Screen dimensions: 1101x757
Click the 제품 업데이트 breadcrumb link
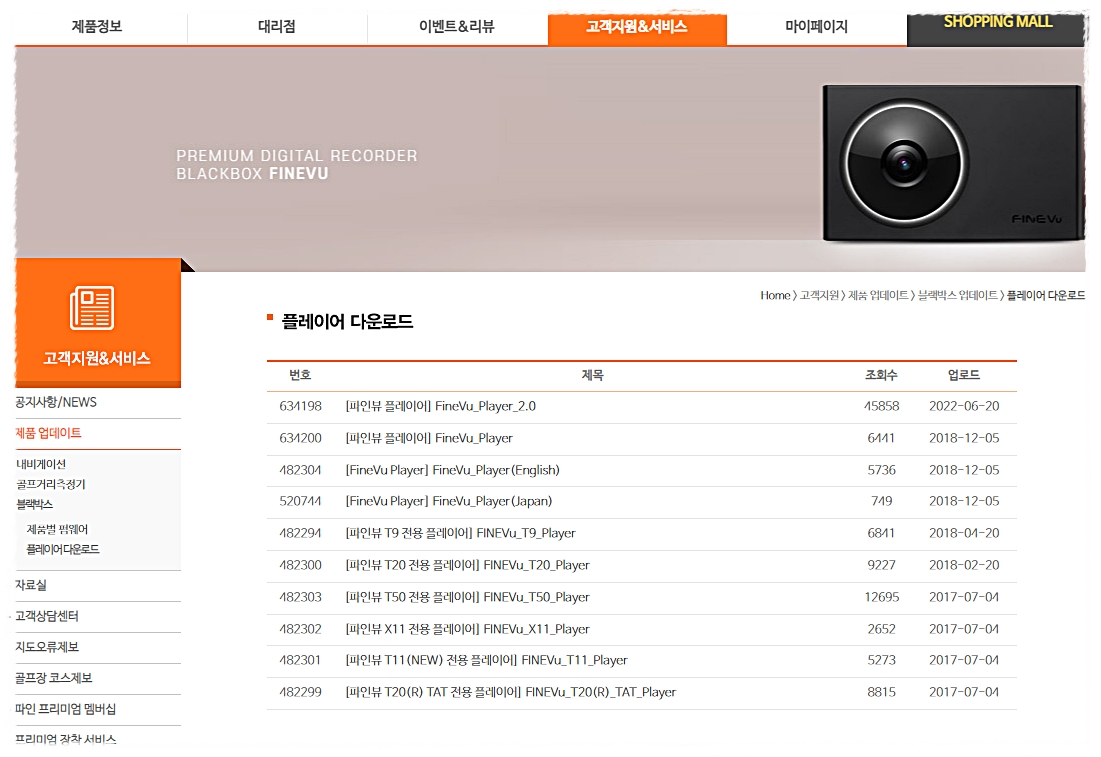[x=878, y=296]
